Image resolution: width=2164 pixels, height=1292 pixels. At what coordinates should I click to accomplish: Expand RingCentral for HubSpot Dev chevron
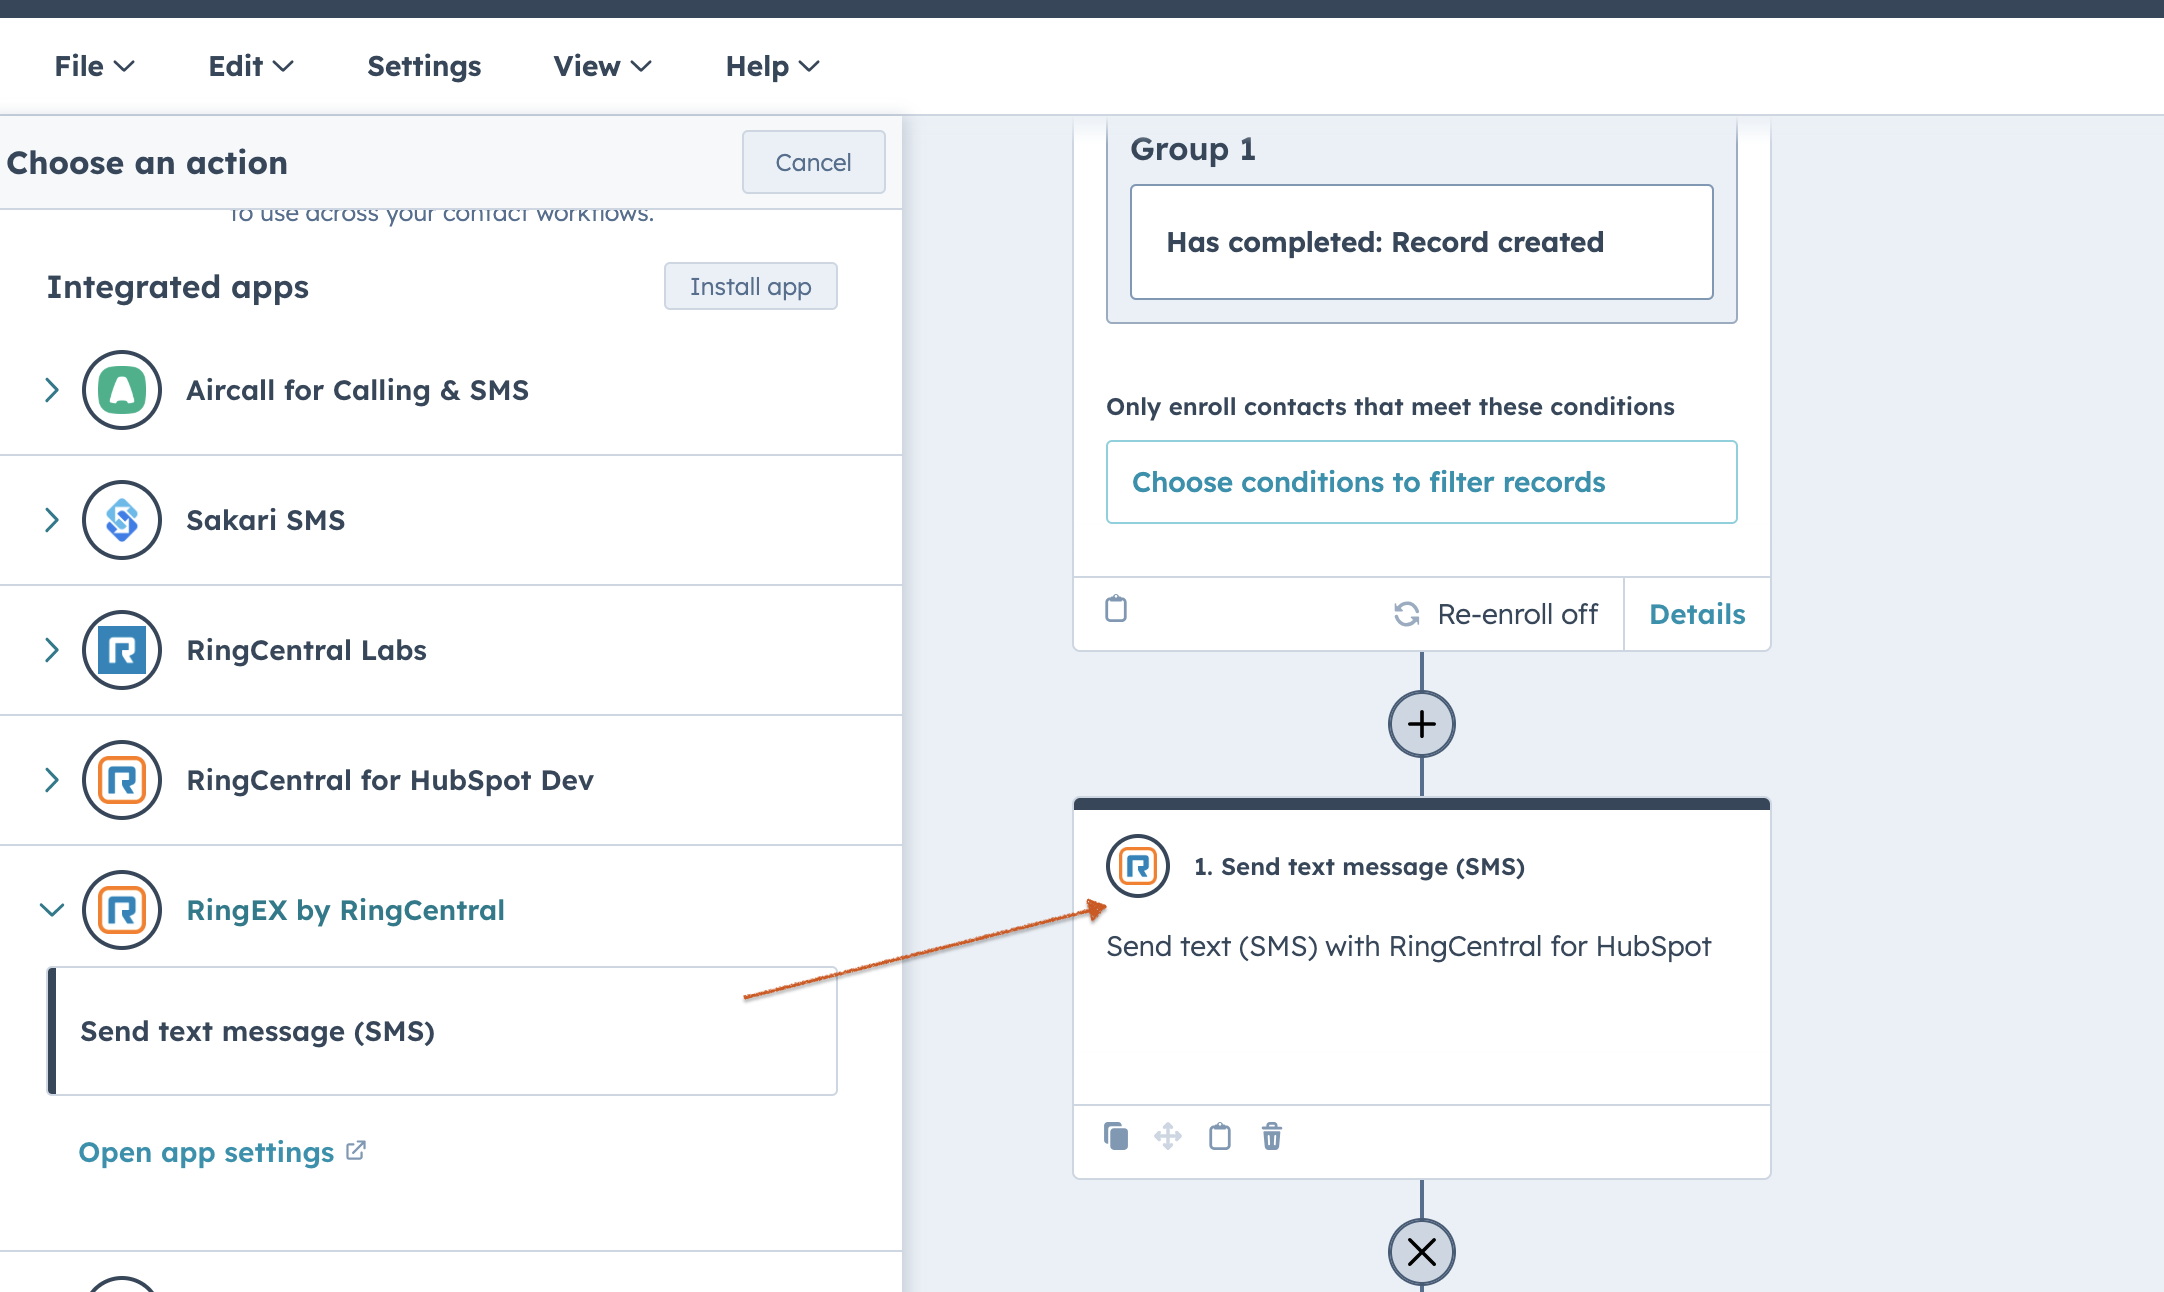(52, 780)
